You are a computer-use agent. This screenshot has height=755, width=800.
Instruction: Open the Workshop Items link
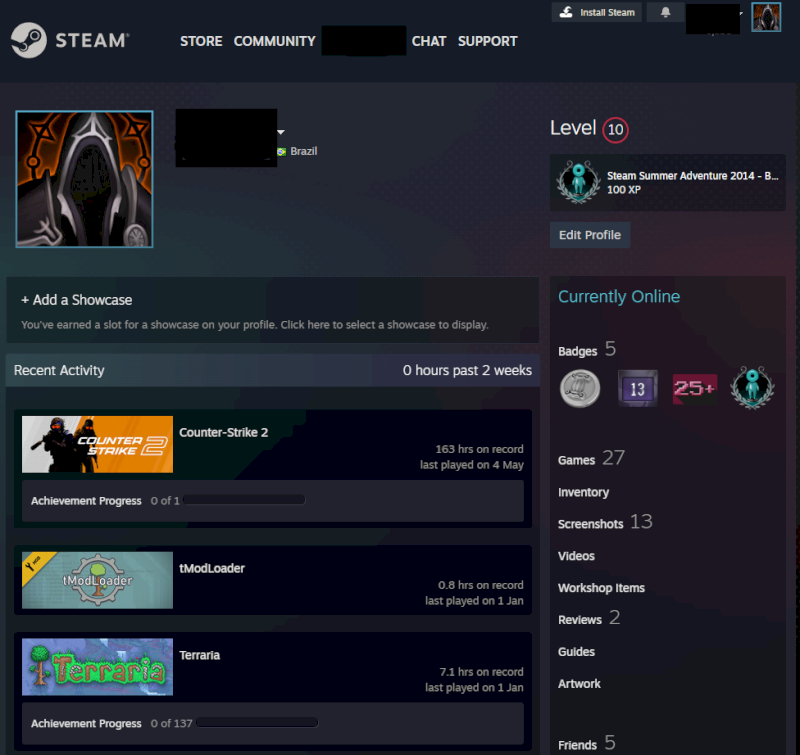click(x=601, y=588)
